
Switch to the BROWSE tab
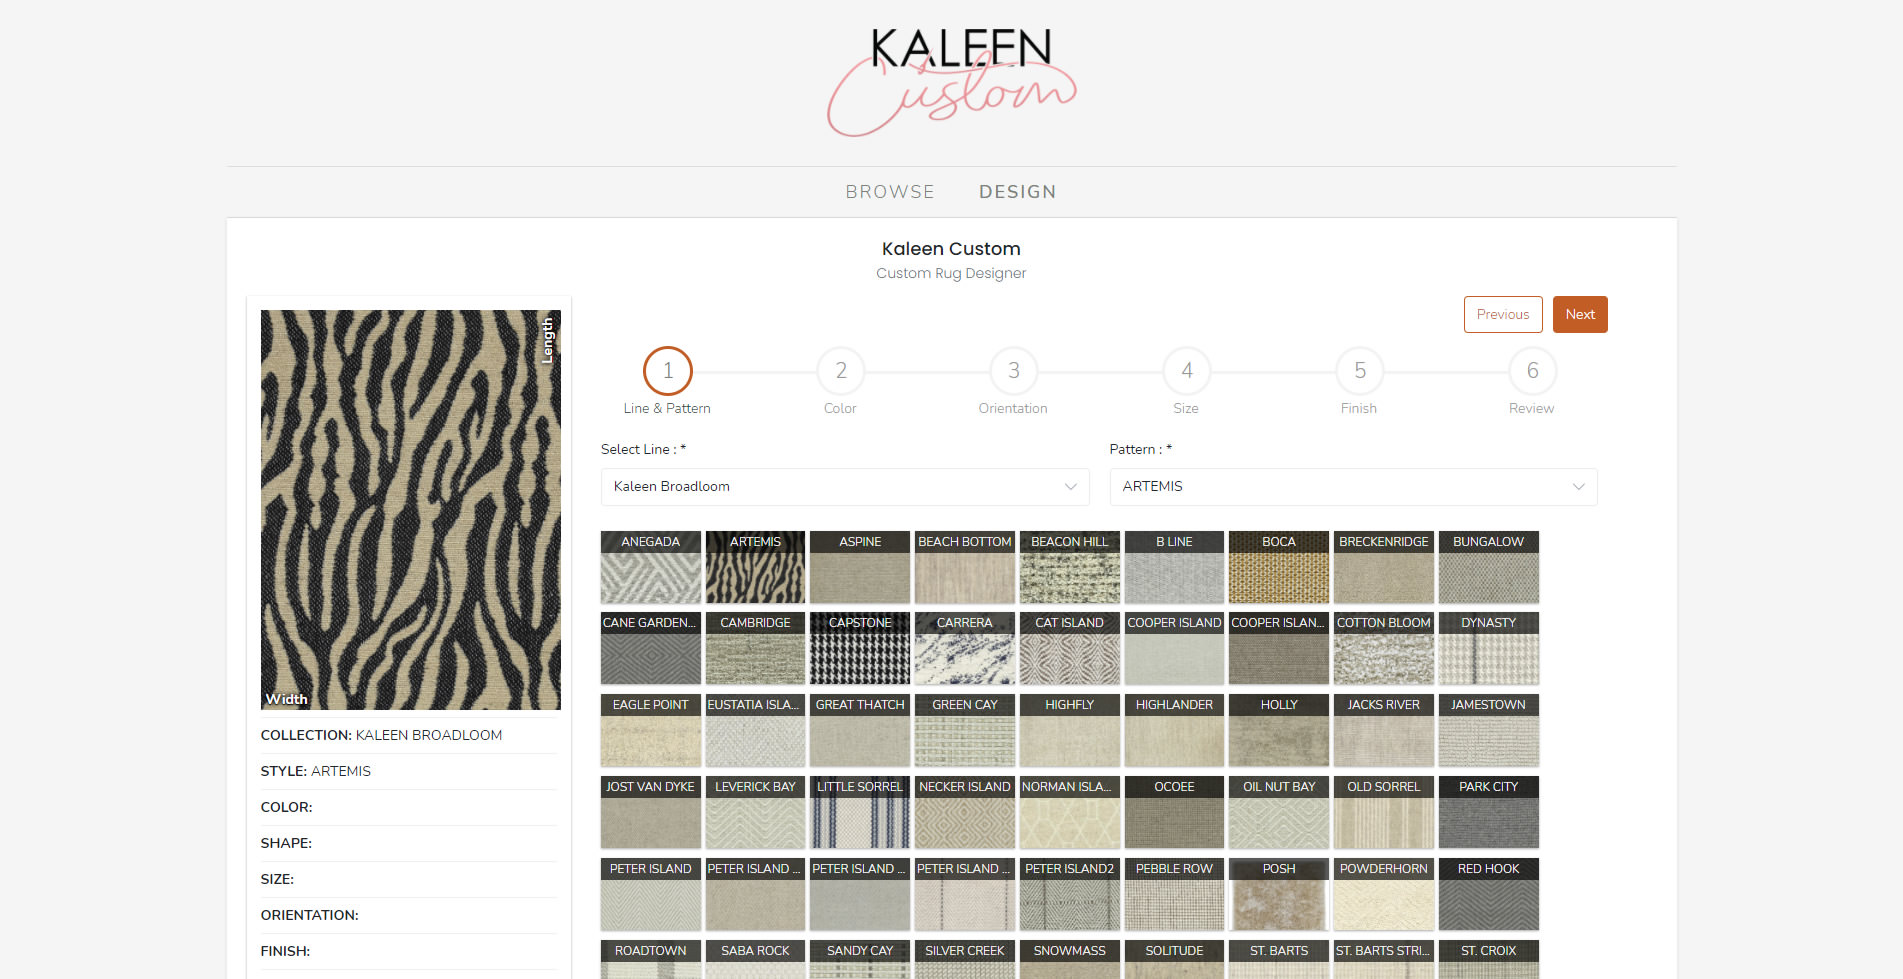pos(889,192)
